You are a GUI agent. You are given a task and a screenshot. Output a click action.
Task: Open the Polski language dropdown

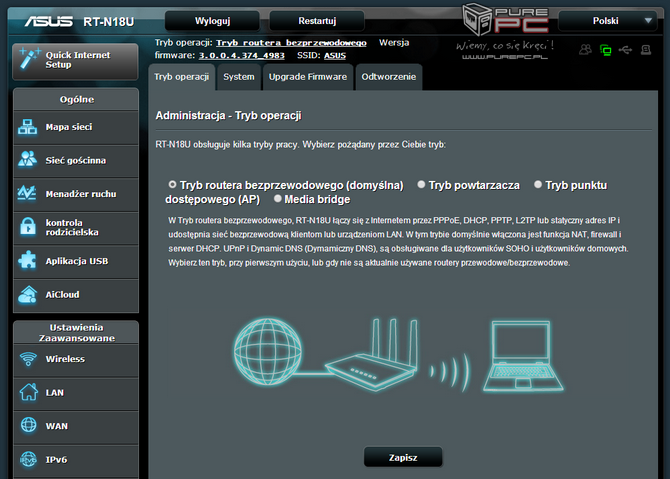[x=608, y=21]
